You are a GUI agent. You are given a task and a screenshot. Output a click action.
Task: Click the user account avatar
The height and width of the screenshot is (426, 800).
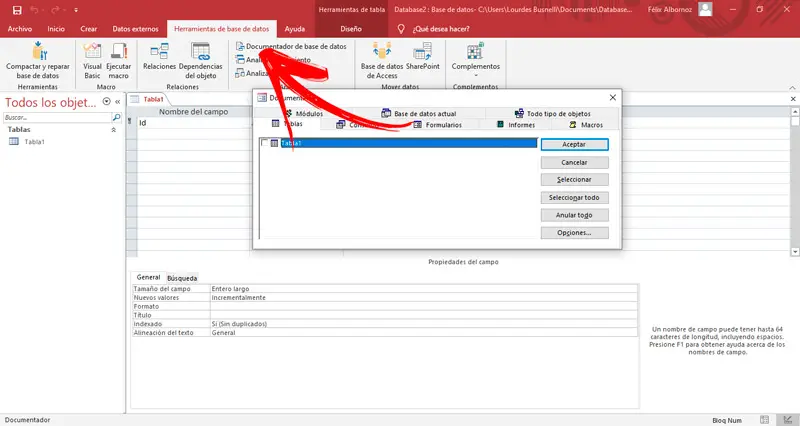click(705, 9)
